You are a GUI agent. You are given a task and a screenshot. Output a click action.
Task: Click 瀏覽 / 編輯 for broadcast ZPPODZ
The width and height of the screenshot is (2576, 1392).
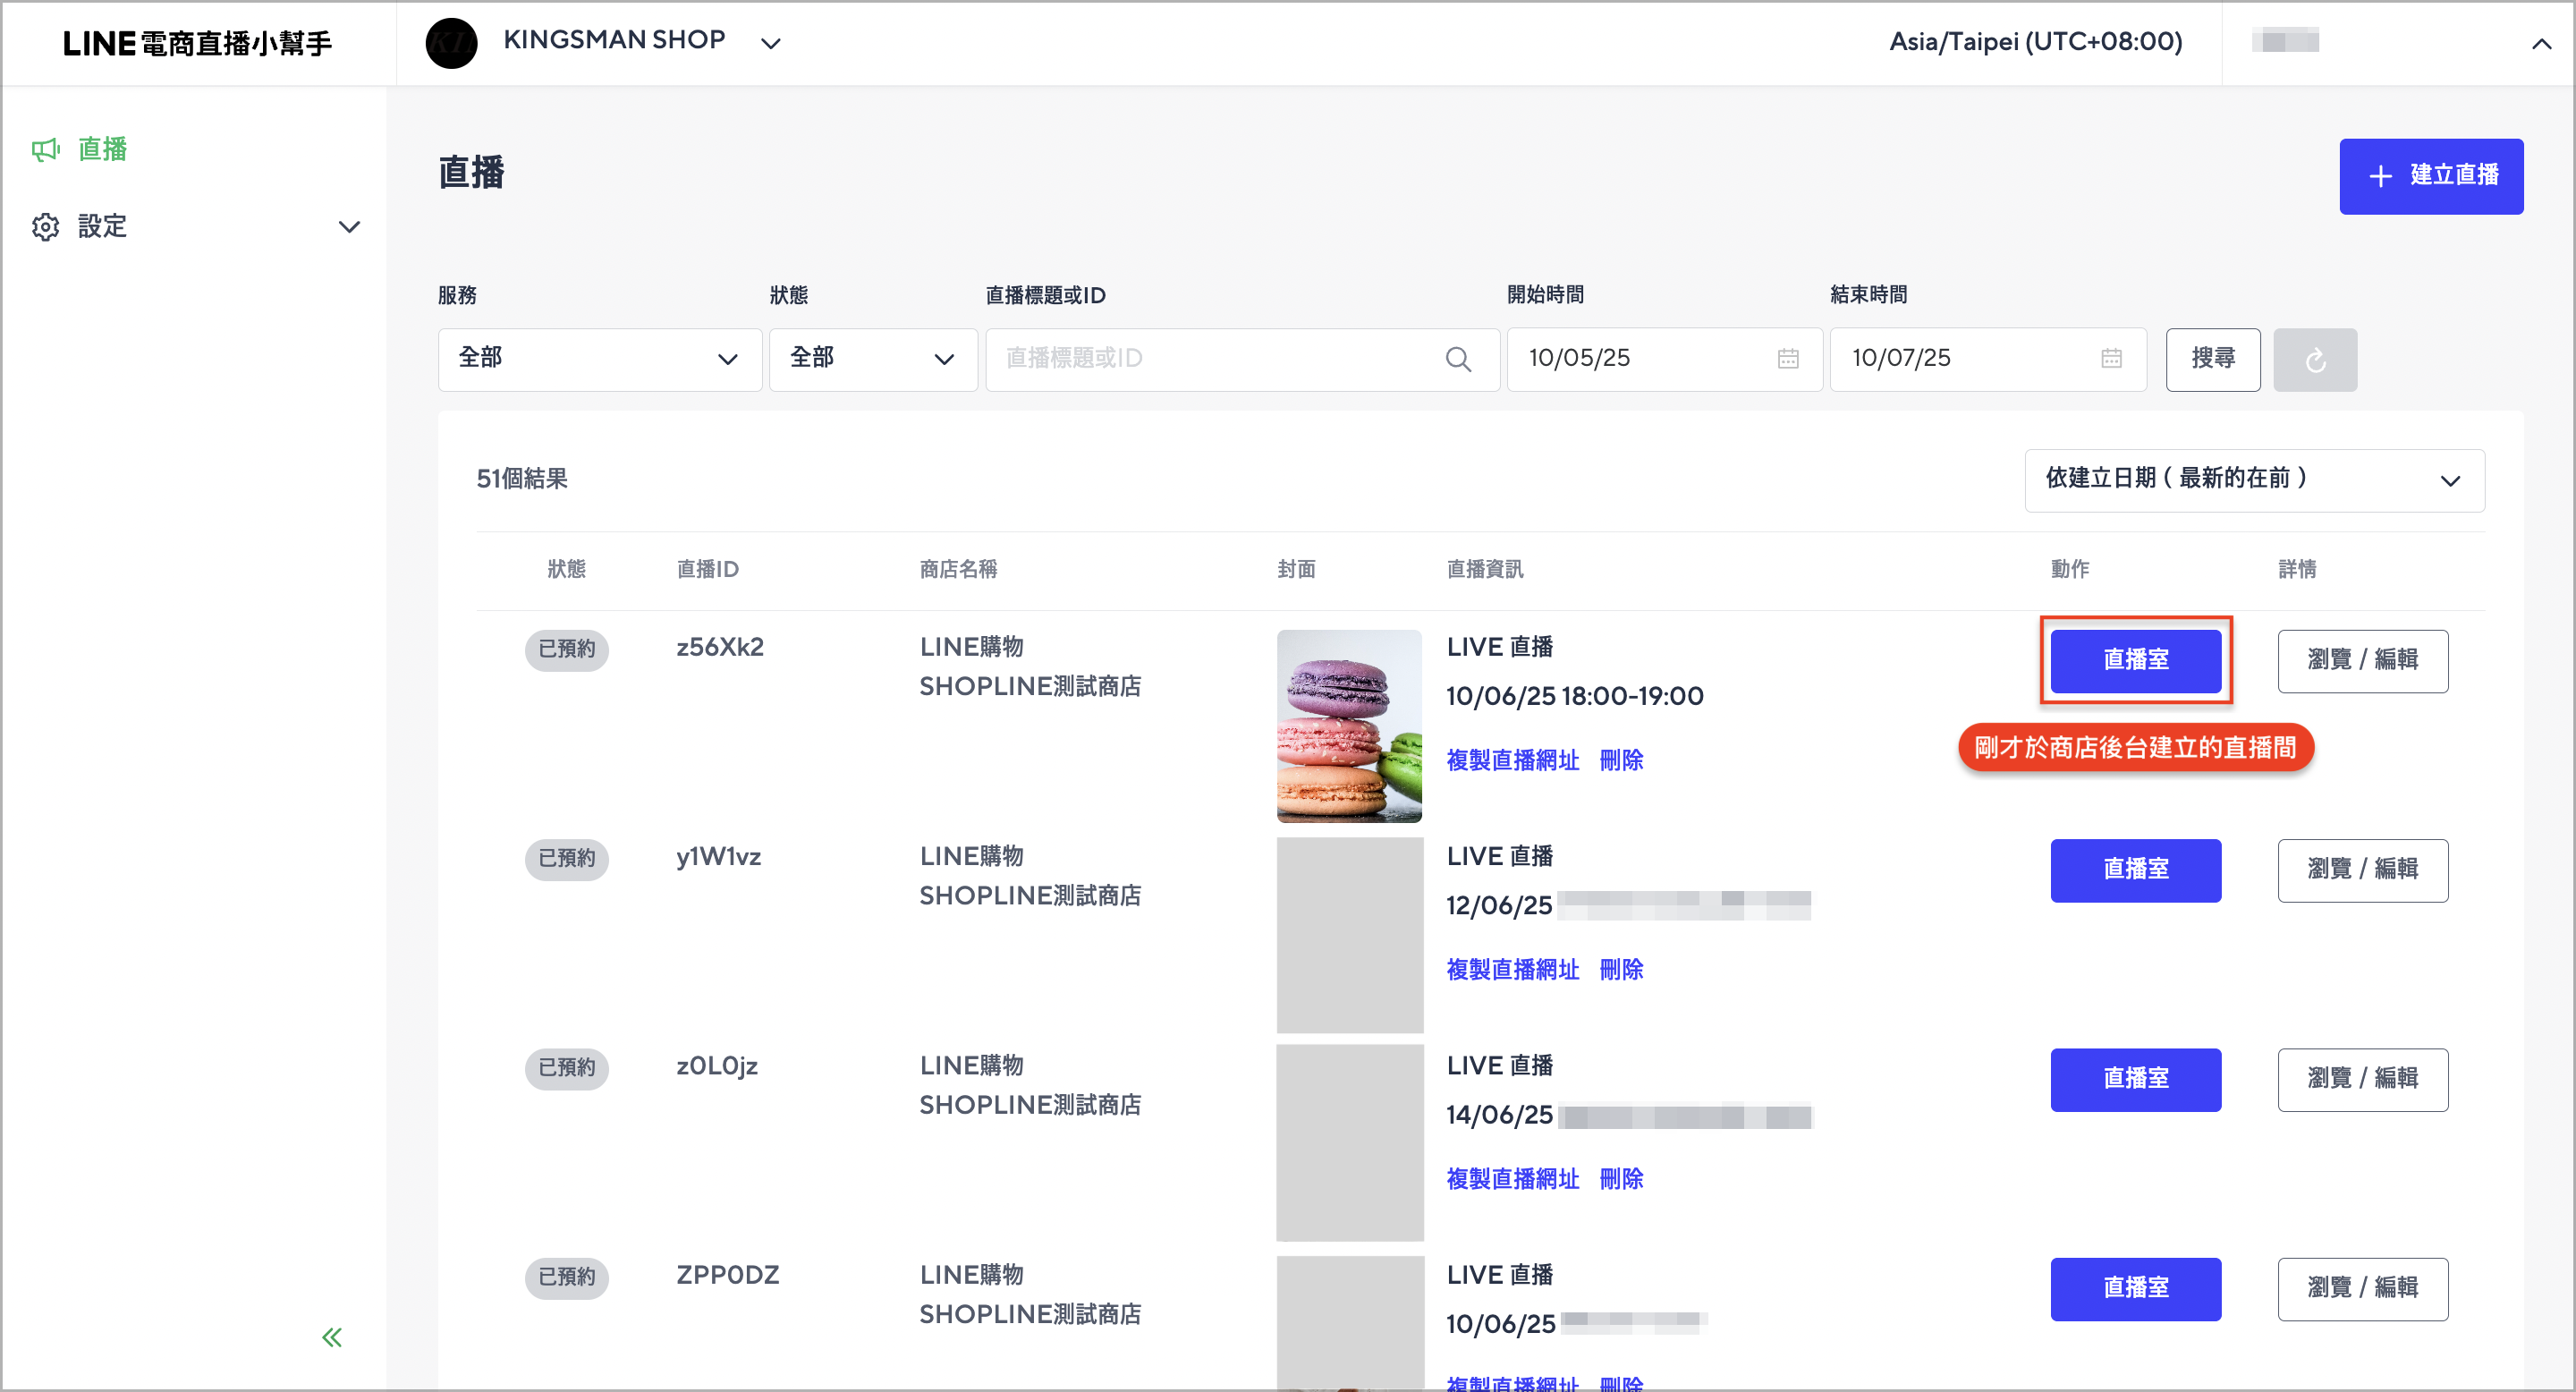click(2362, 1288)
